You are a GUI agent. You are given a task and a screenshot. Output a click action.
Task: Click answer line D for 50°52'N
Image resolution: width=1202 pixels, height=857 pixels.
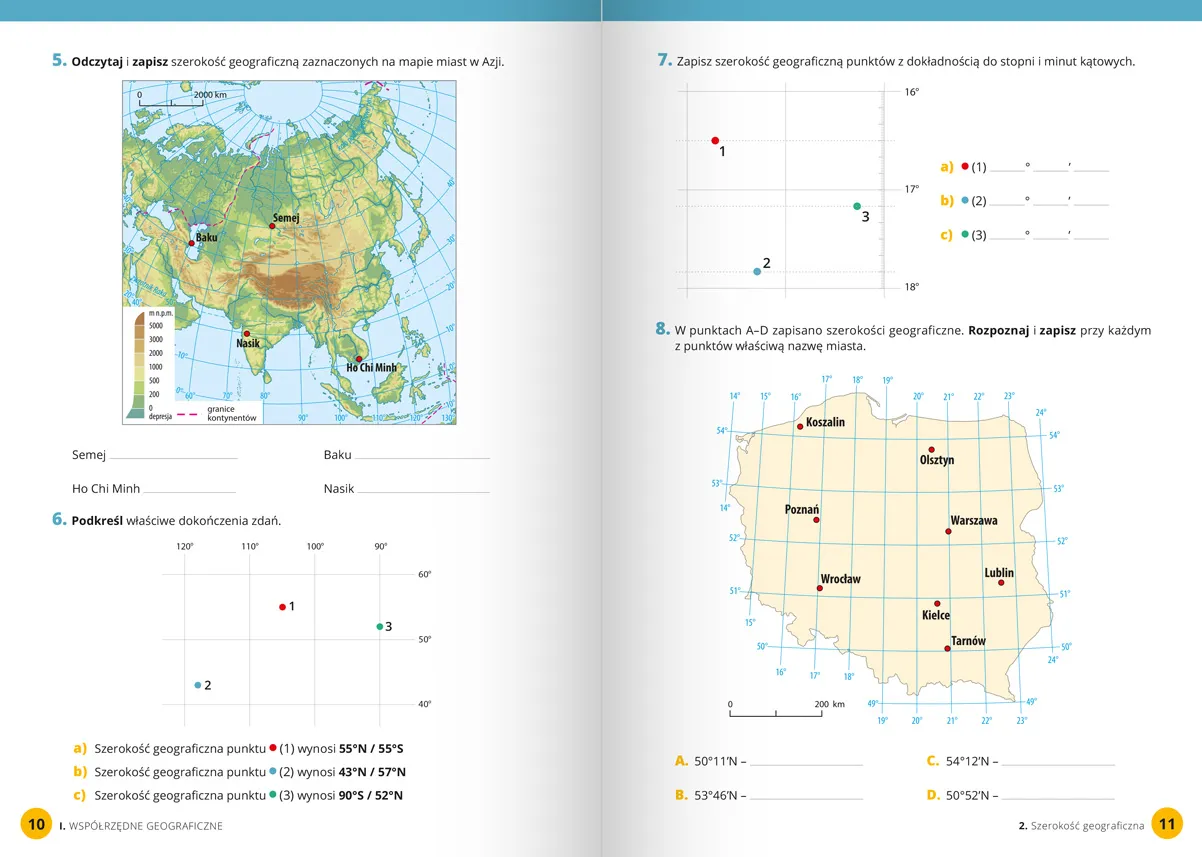click(x=1058, y=796)
